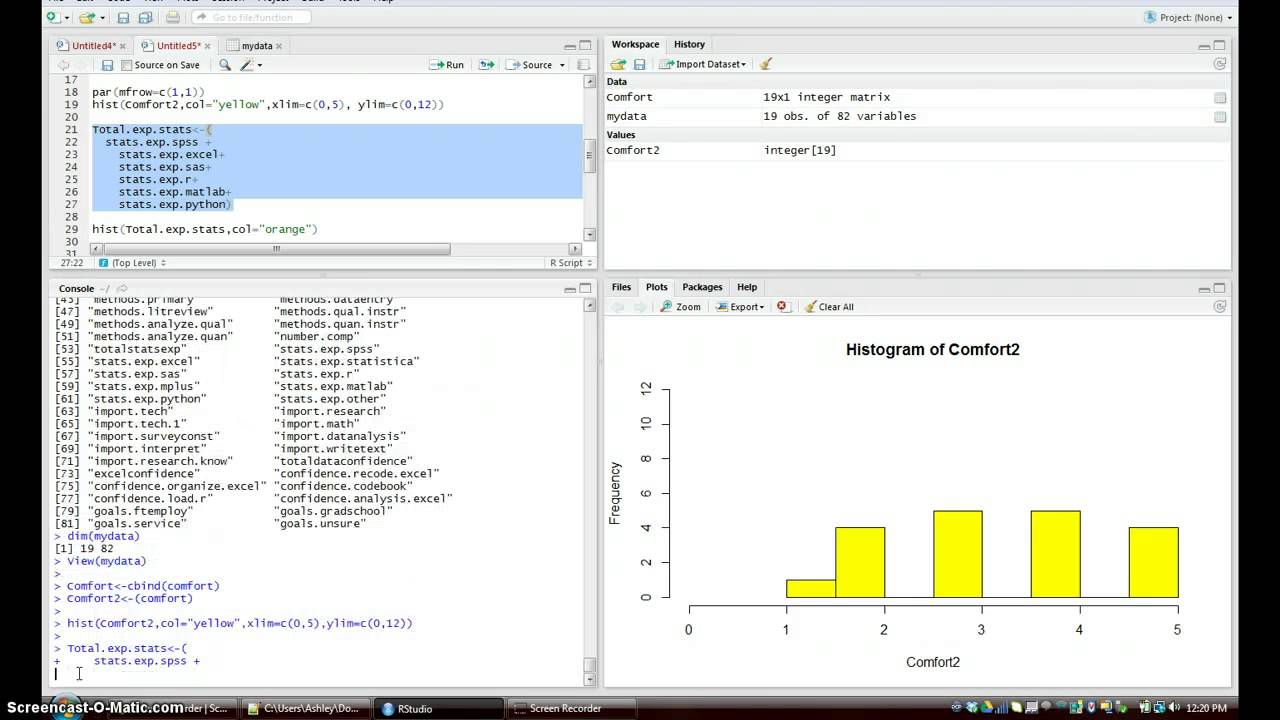Open C:\Users\Ashley taskbar window
The width and height of the screenshot is (1280, 720).
[x=306, y=708]
